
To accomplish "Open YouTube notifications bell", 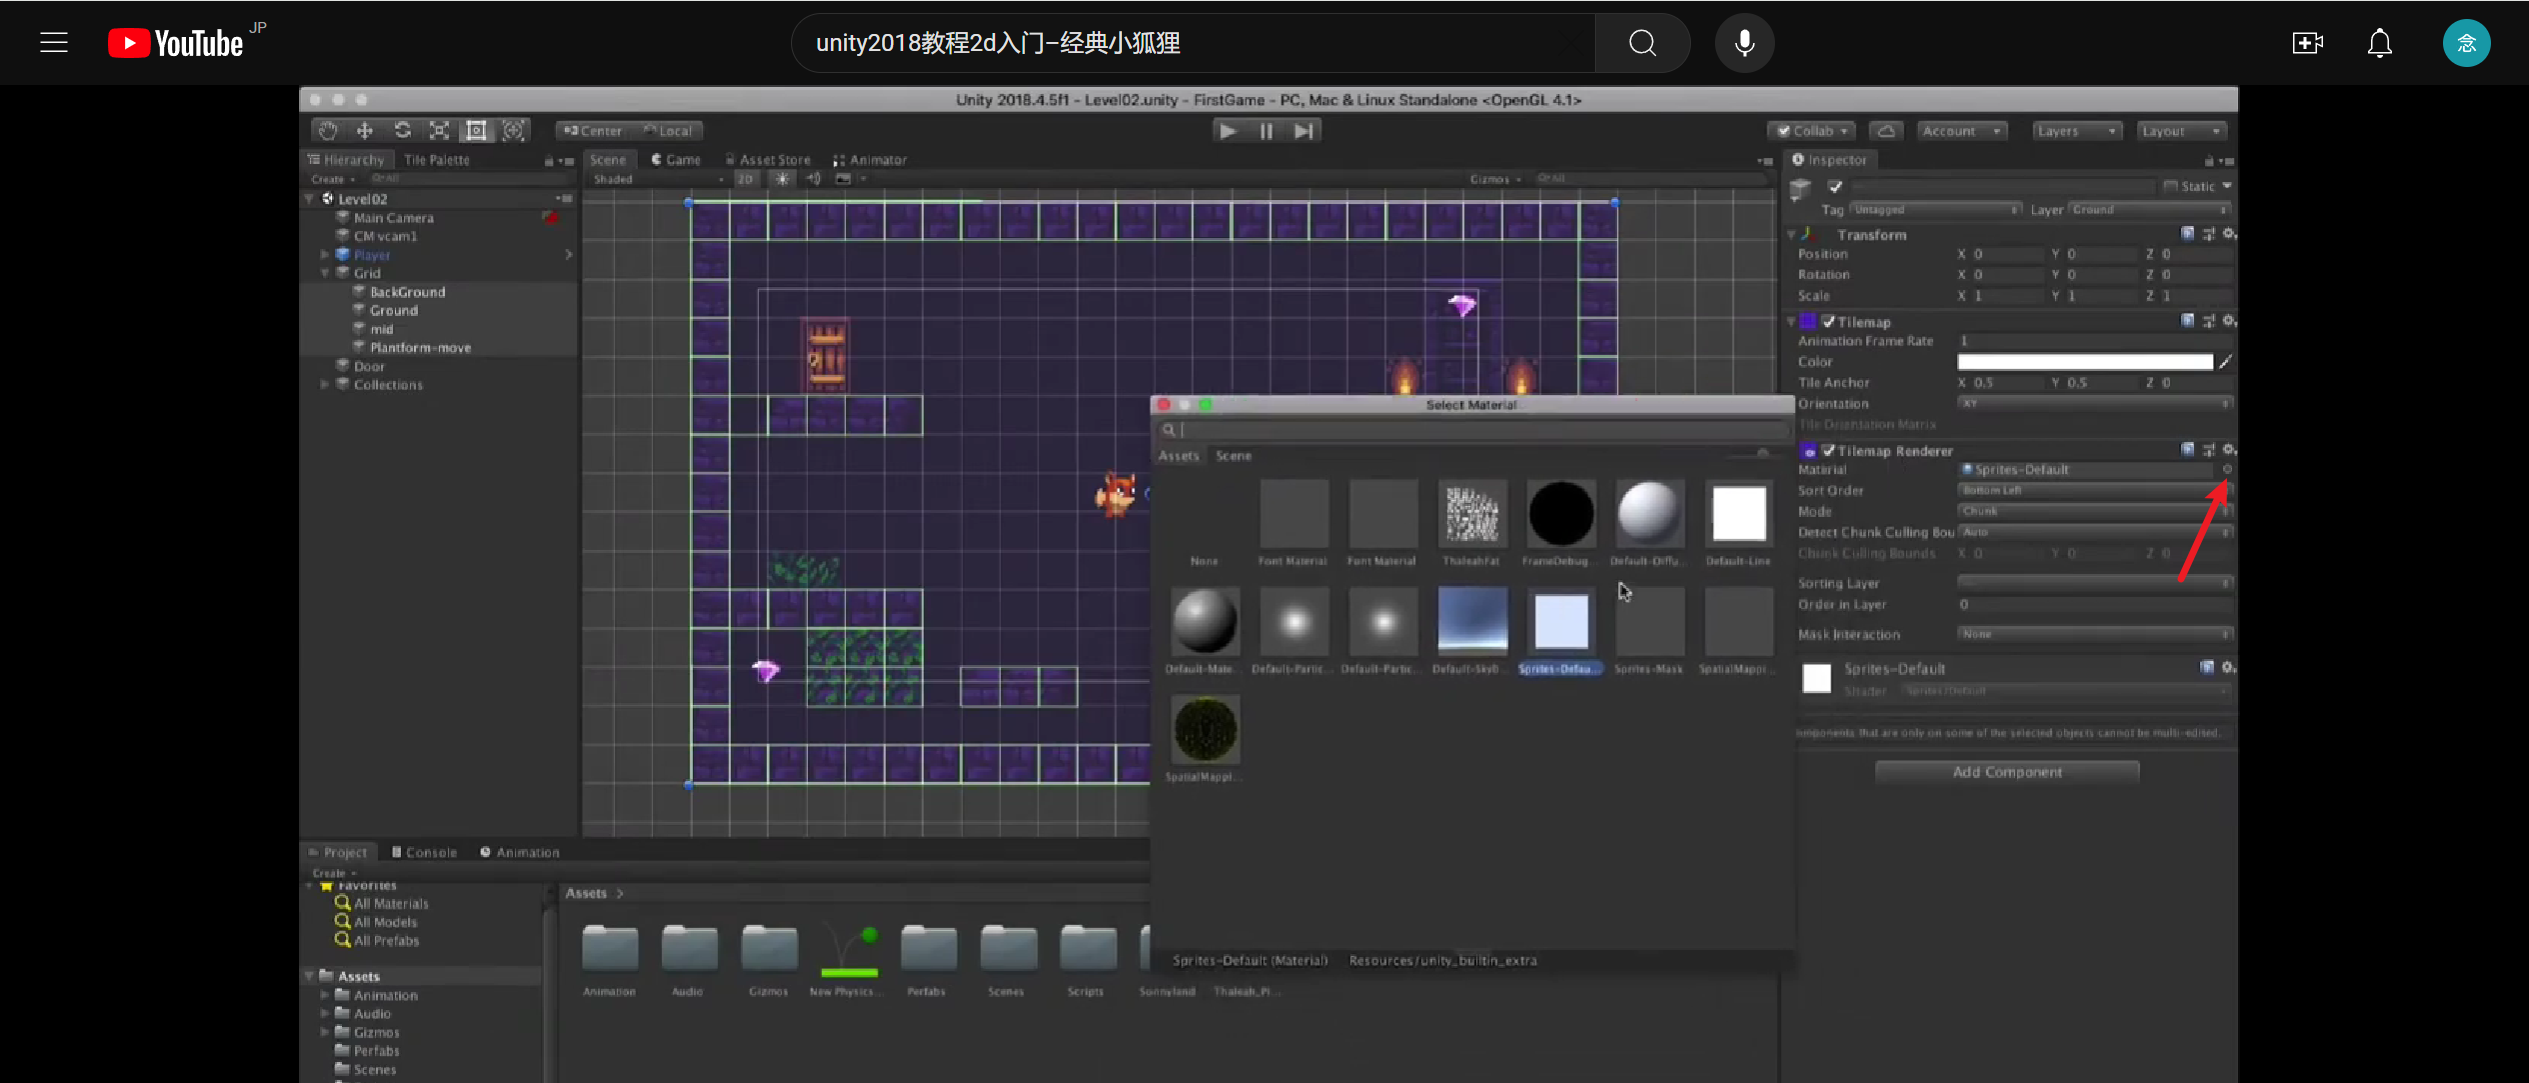I will 2379,43.
